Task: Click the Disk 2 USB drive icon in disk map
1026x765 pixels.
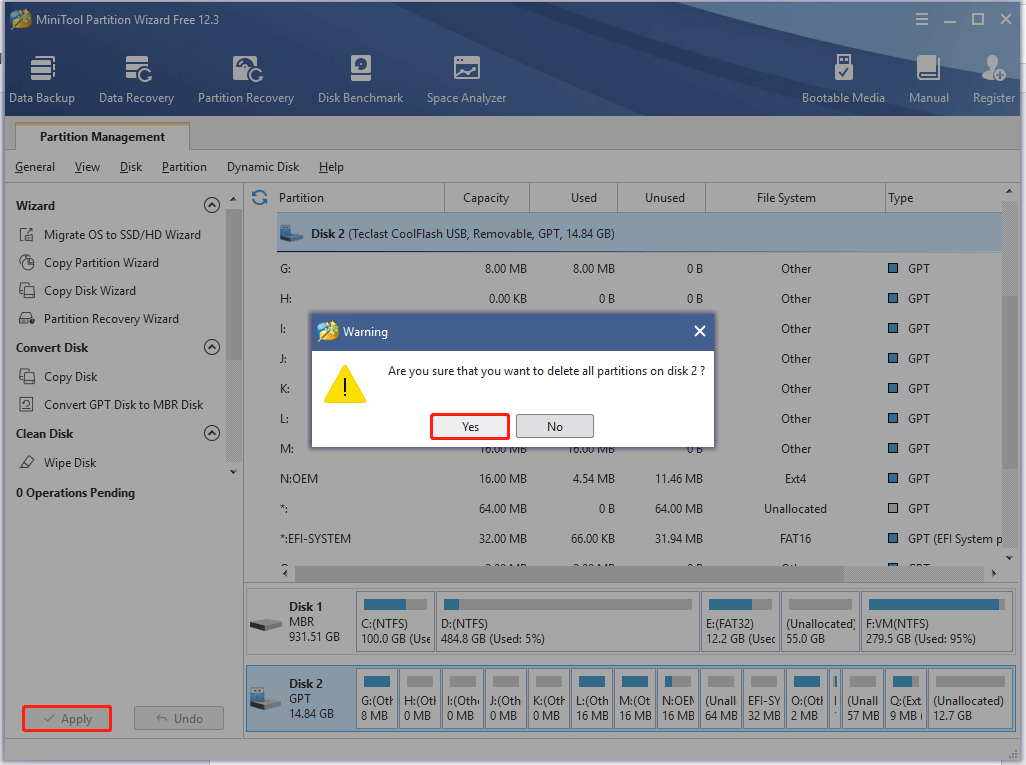Action: coord(266,698)
